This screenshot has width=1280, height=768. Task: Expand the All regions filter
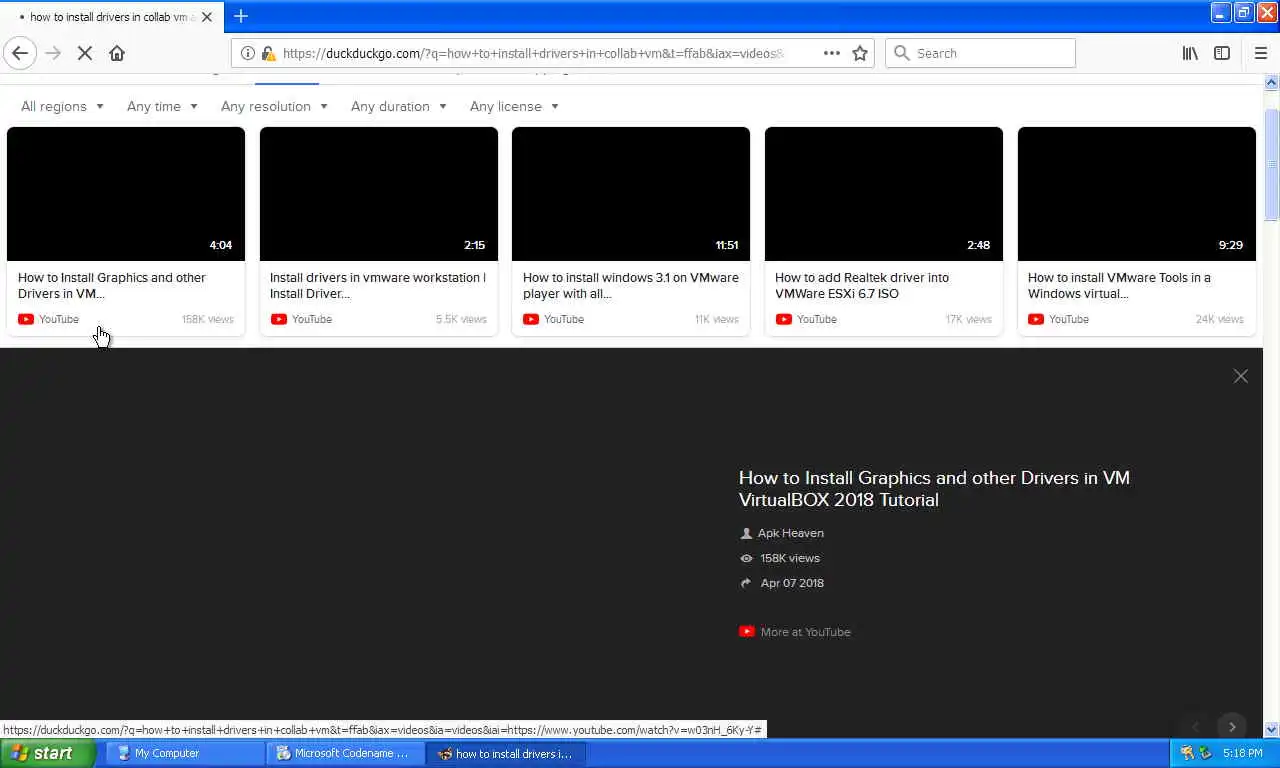pos(62,106)
